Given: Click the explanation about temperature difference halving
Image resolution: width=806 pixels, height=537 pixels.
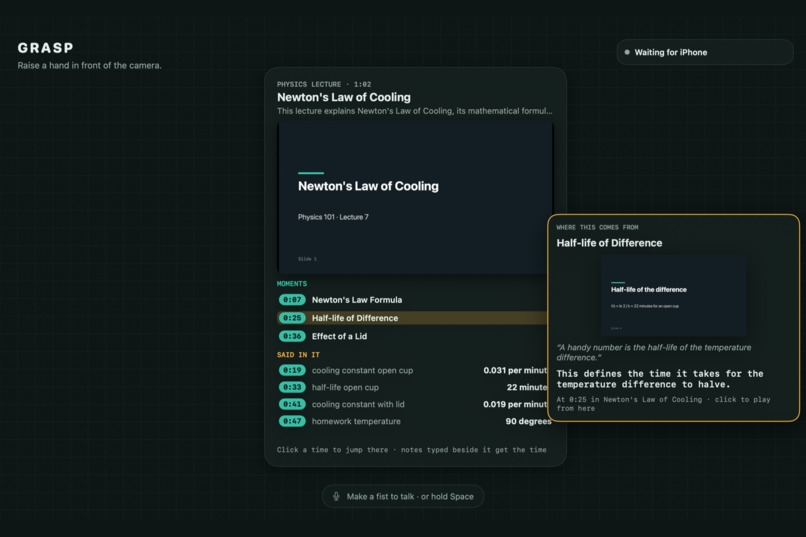Looking at the screenshot, I should pos(660,379).
